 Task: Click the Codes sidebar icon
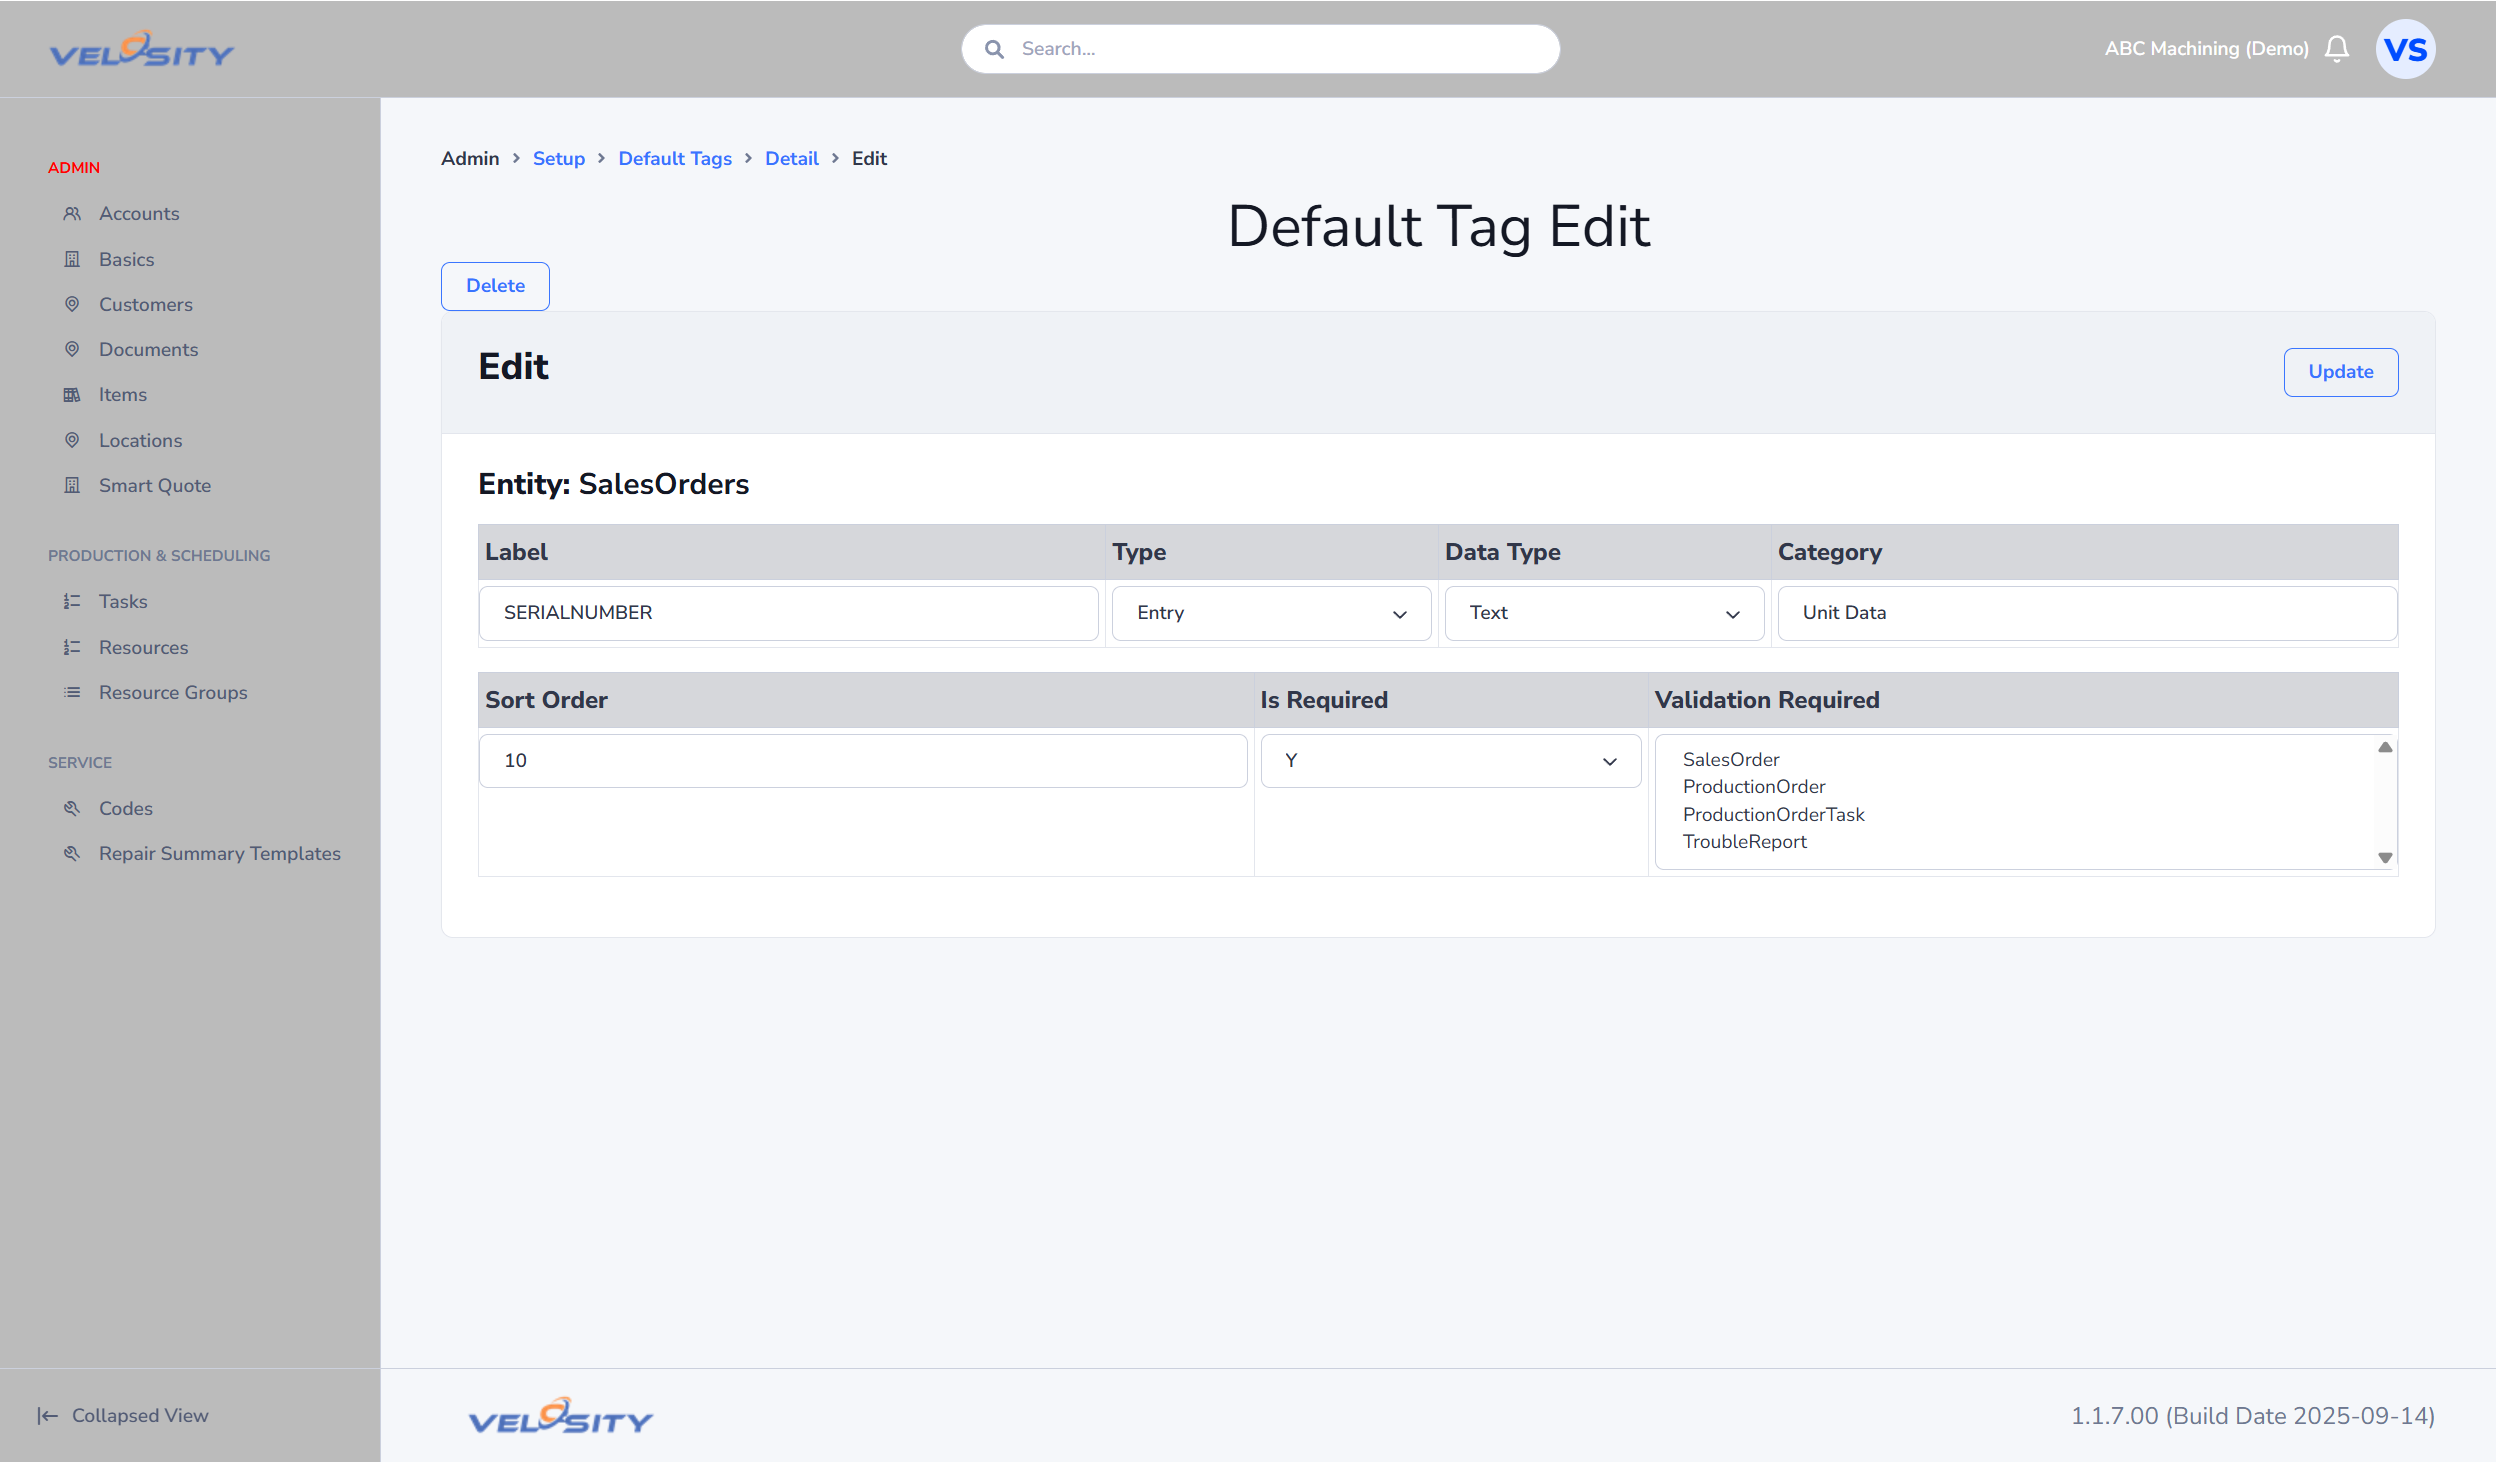click(x=72, y=808)
